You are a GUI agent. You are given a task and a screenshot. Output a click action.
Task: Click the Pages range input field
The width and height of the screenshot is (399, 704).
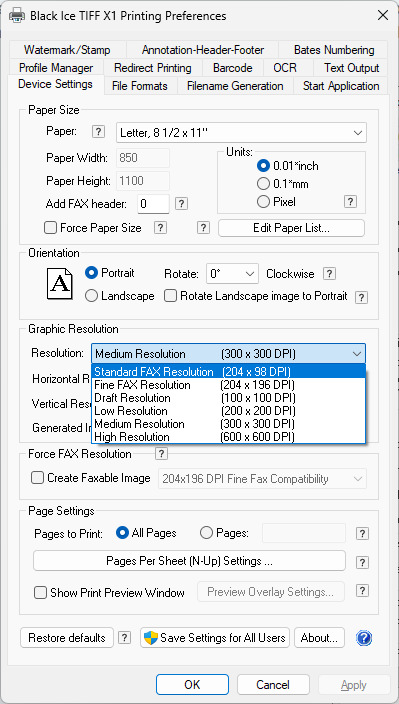click(304, 533)
